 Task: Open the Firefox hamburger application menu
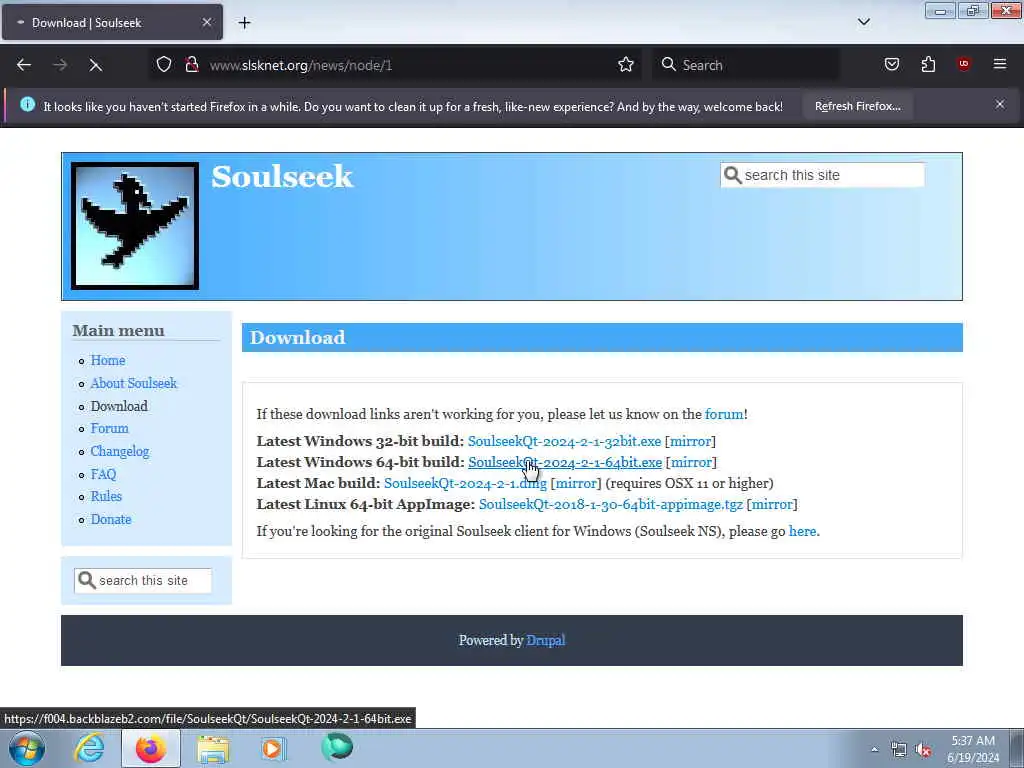(1000, 64)
